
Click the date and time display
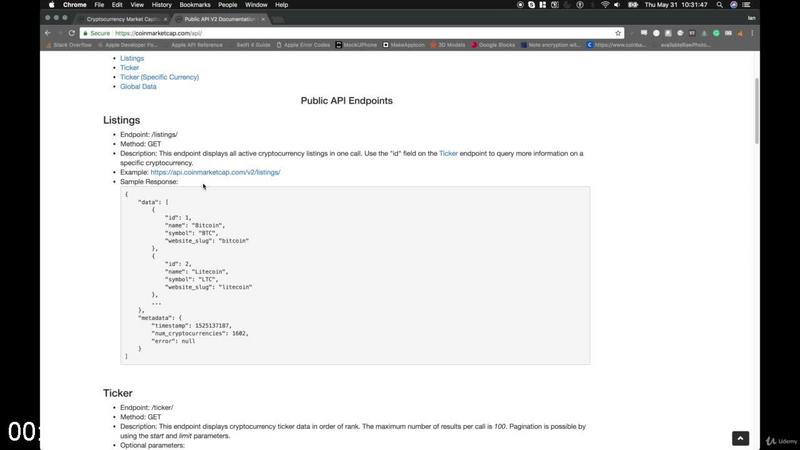pyautogui.click(x=676, y=5)
